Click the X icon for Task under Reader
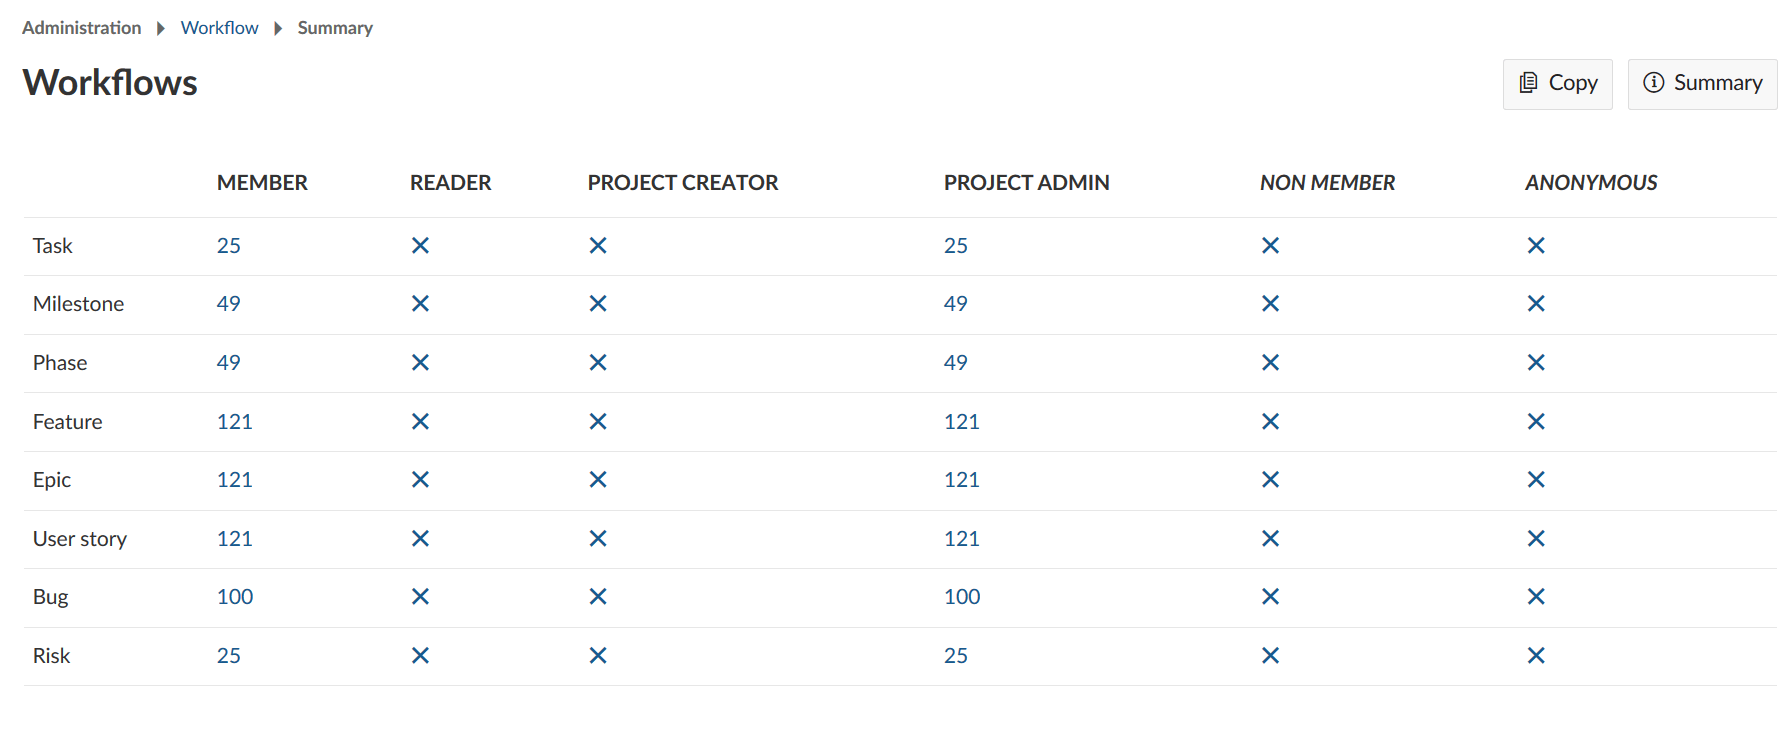 [x=420, y=246]
